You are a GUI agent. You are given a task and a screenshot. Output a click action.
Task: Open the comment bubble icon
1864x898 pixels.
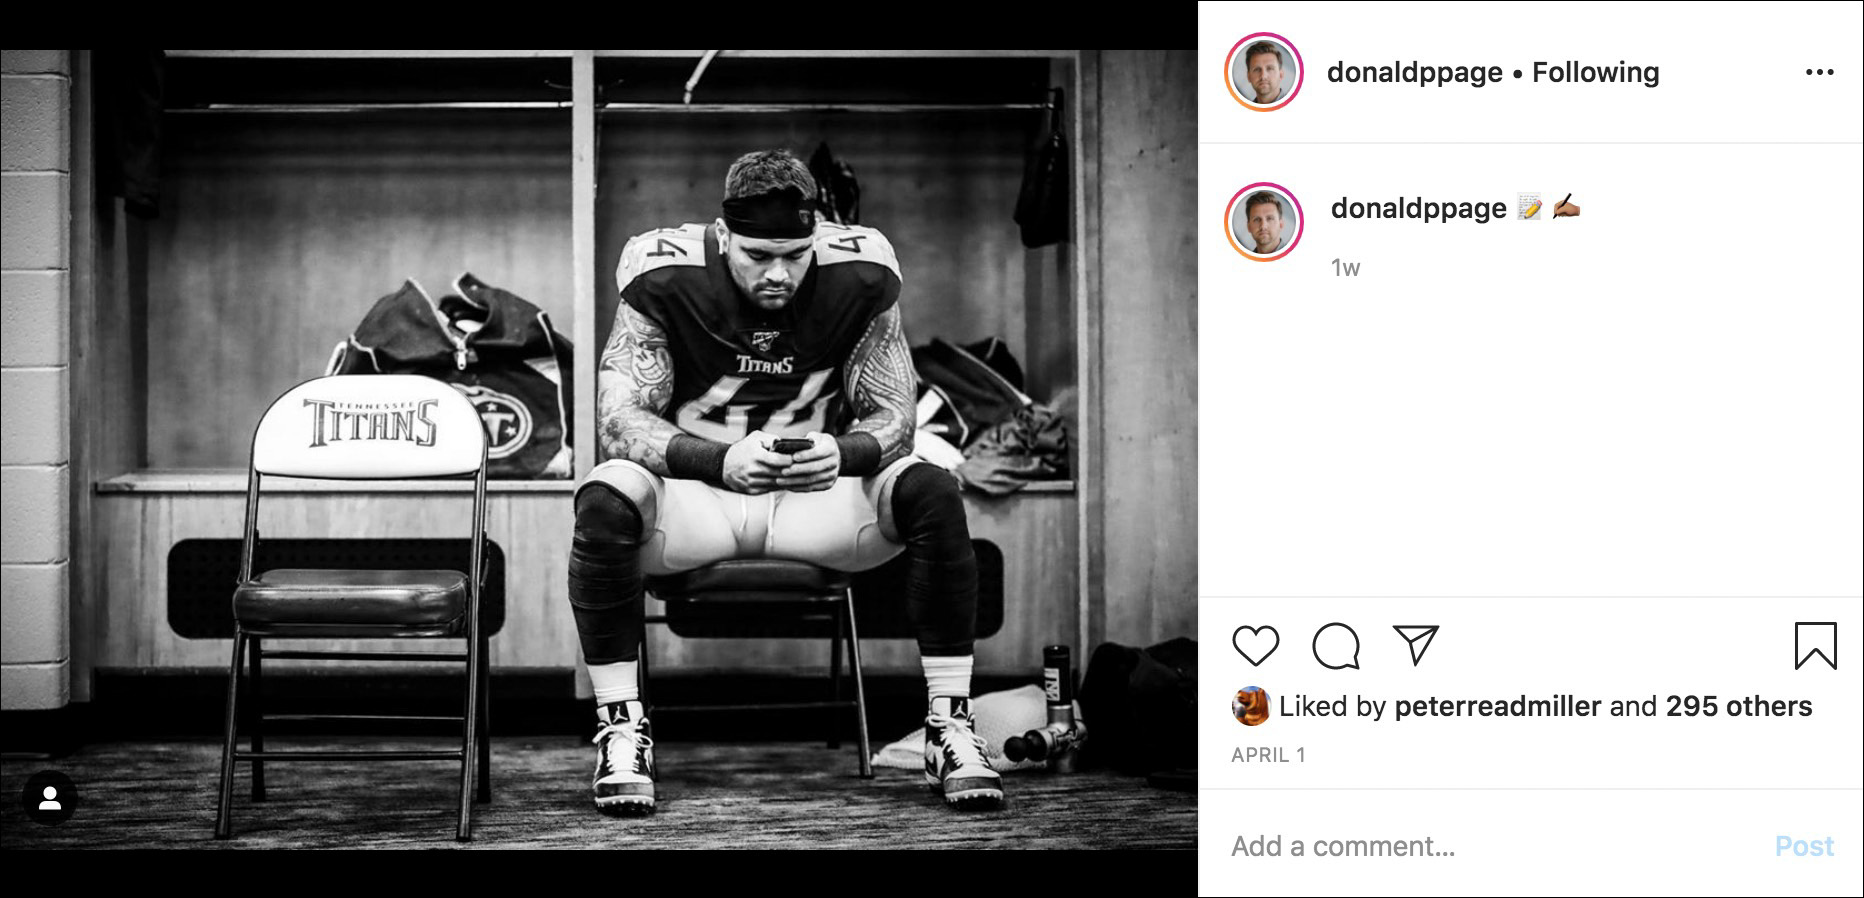click(1335, 646)
